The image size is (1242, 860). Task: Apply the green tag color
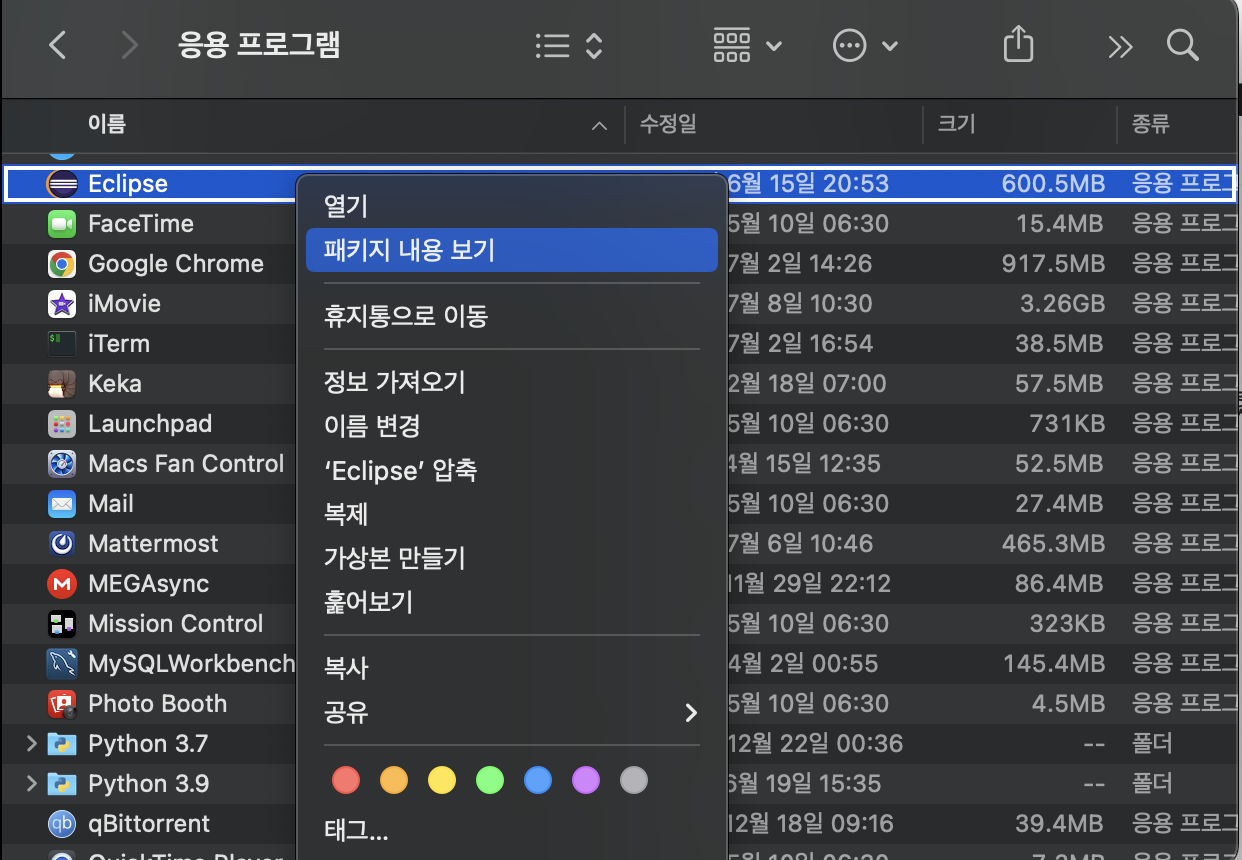pos(490,780)
